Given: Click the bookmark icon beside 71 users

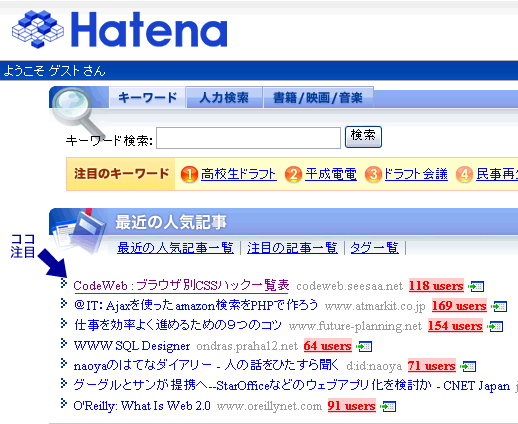Looking at the screenshot, I should click(x=468, y=366).
